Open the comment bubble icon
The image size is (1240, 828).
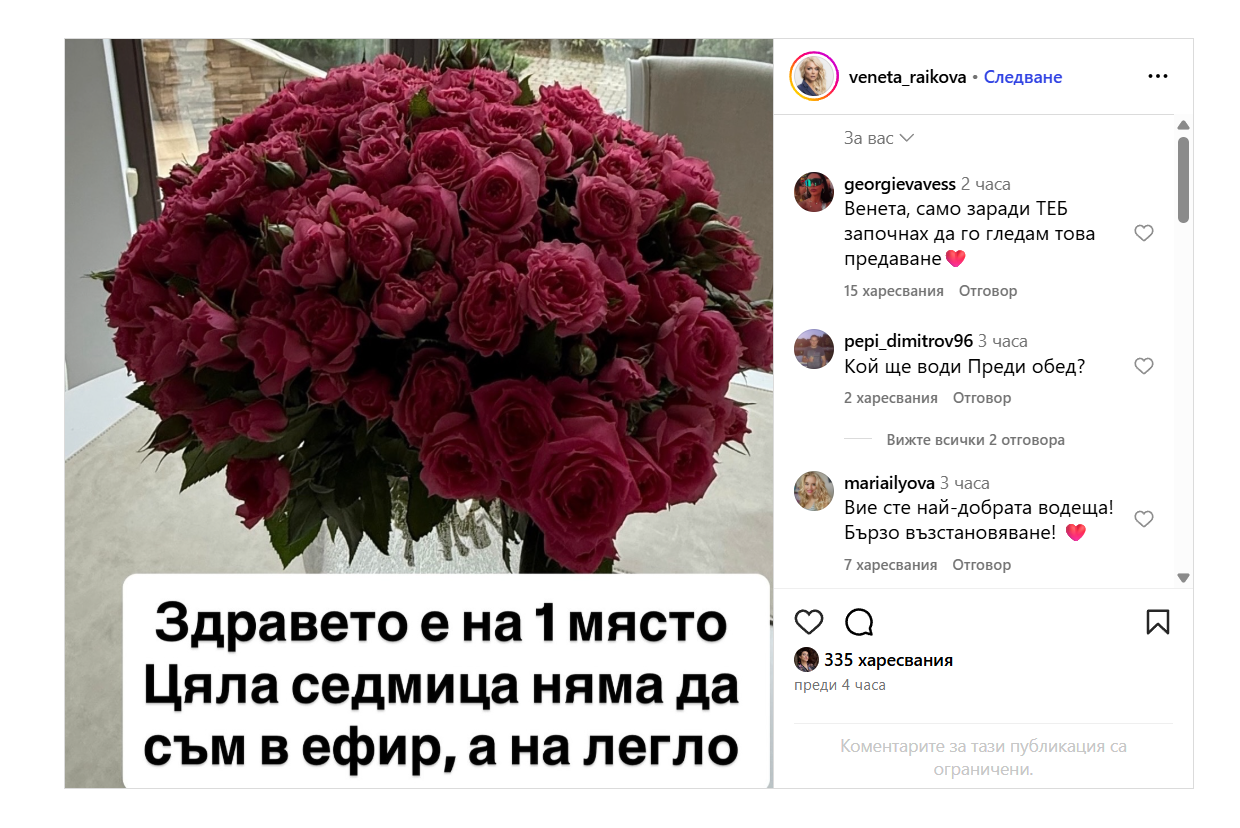[x=859, y=622]
